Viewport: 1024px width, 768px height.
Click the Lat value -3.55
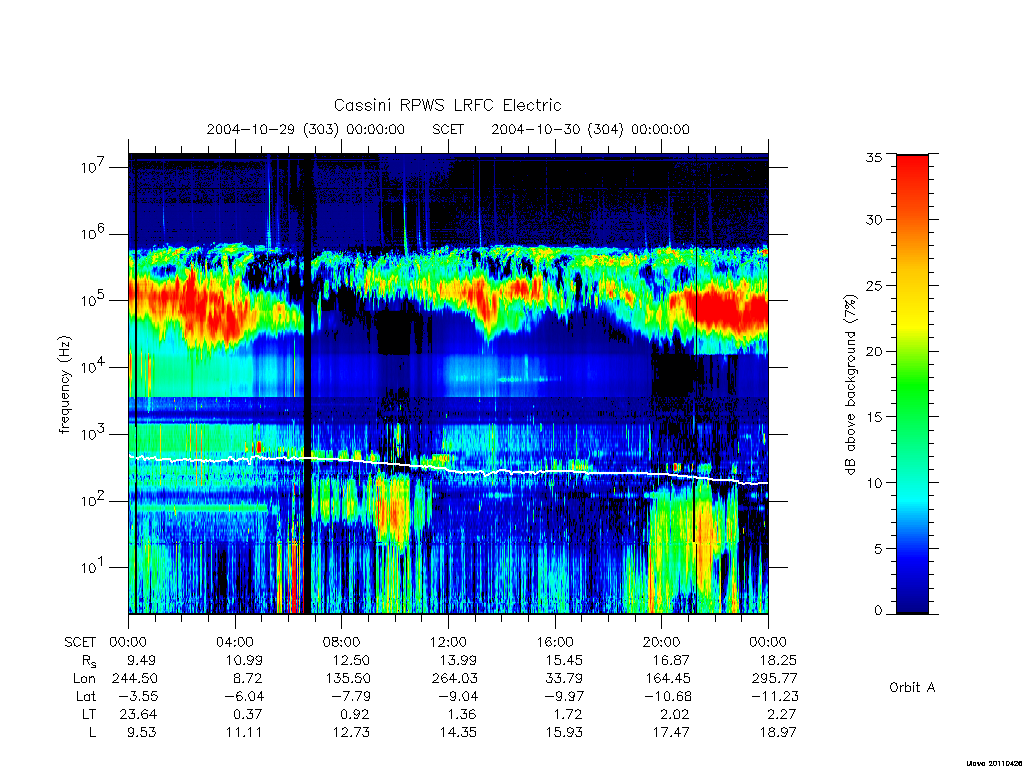point(138,696)
